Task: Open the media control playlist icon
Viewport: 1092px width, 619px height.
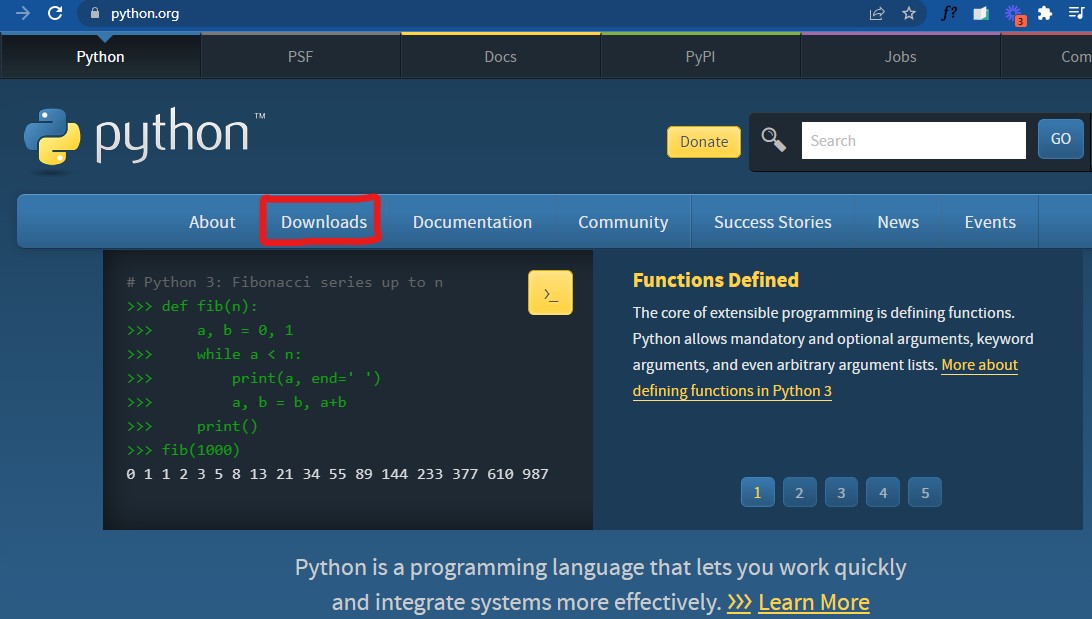Action: pos(1077,14)
